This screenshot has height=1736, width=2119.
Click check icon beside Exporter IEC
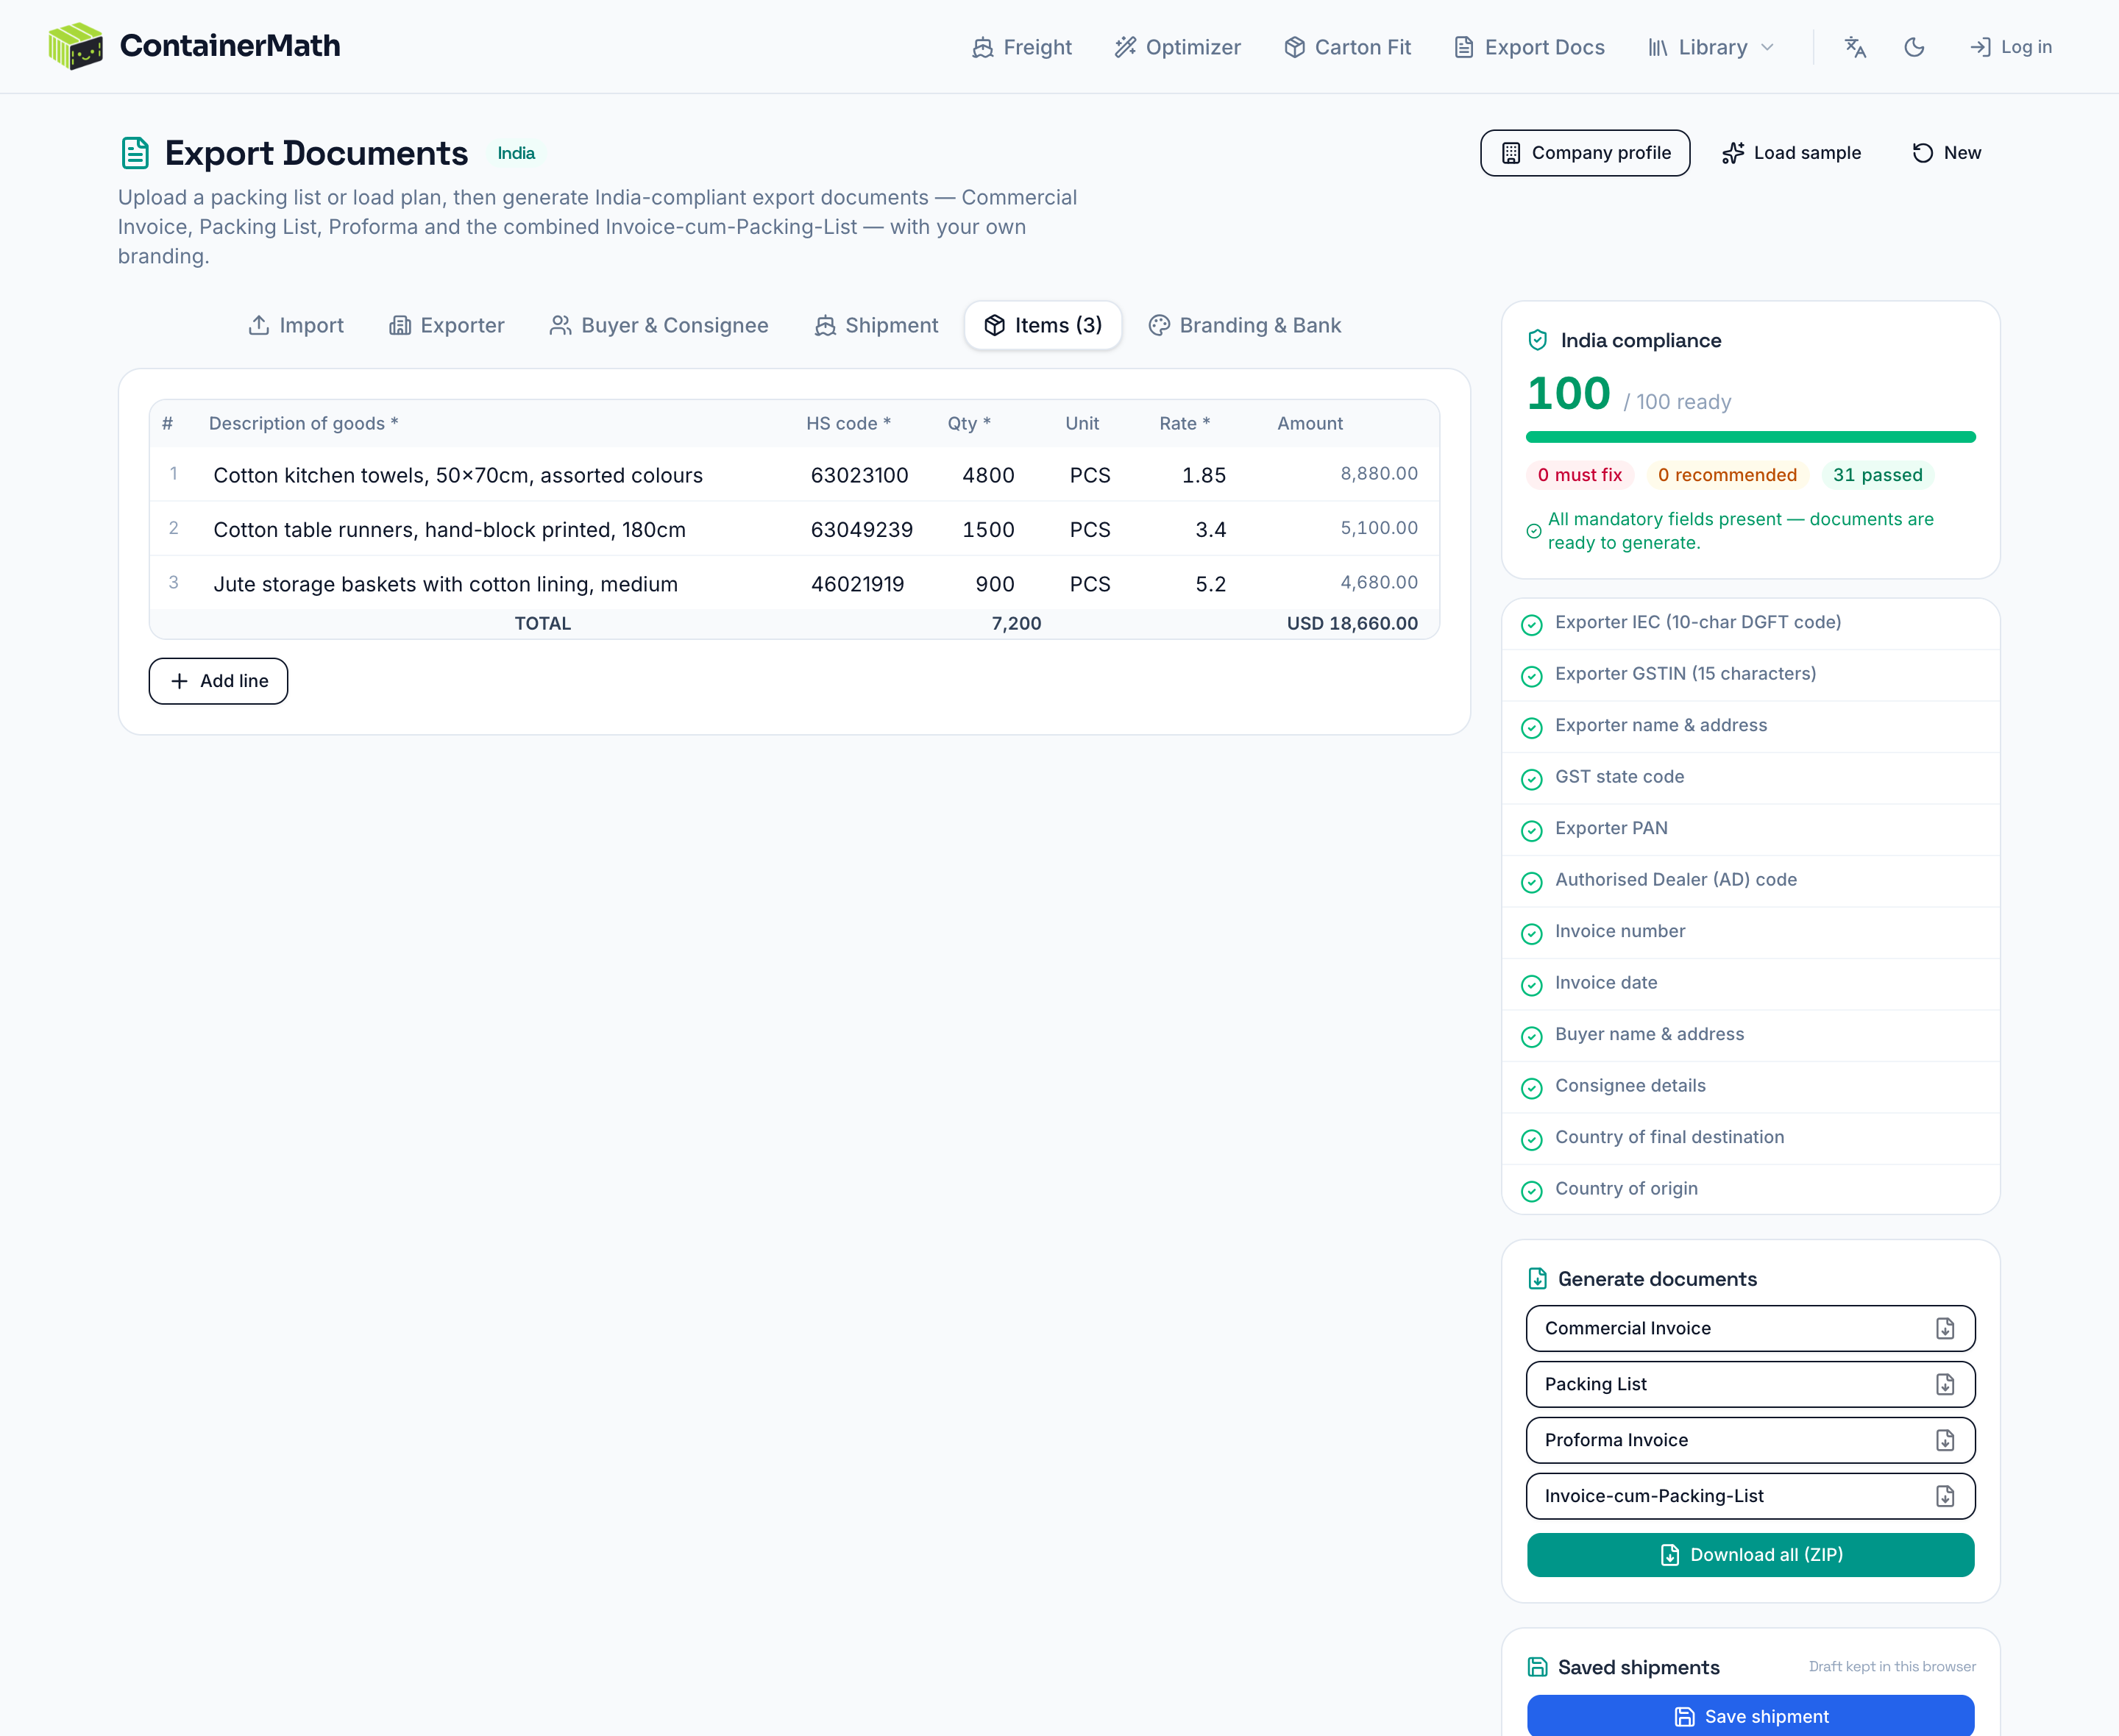[x=1532, y=625]
